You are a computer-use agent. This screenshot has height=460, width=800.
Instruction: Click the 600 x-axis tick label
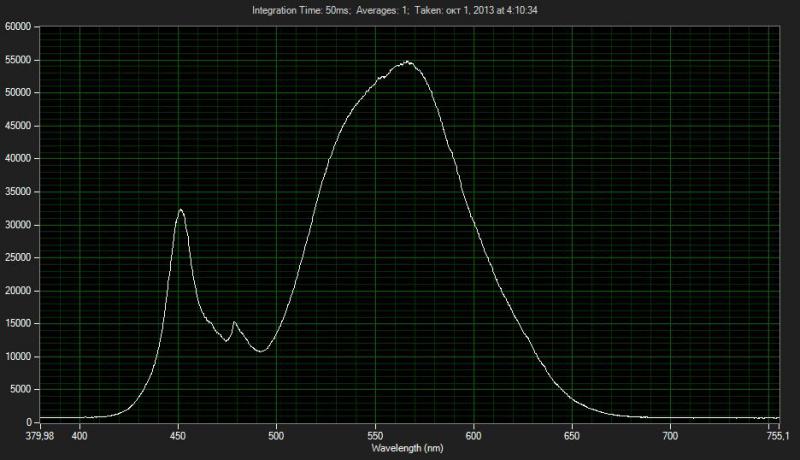point(474,436)
